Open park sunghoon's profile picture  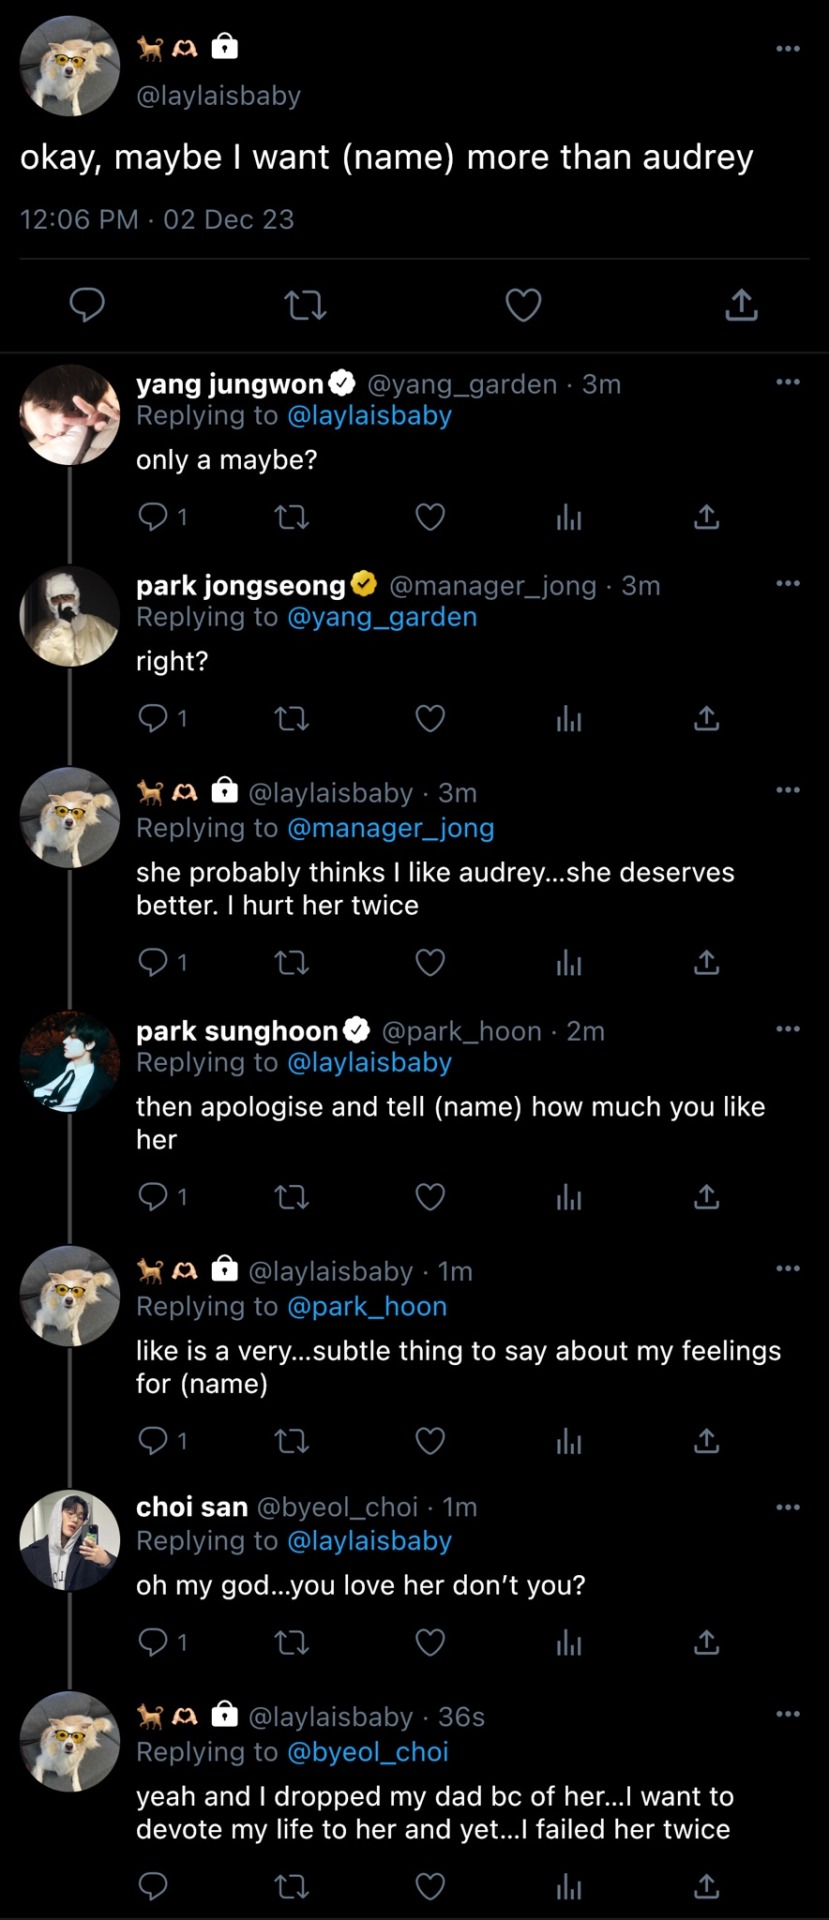[x=70, y=1061]
